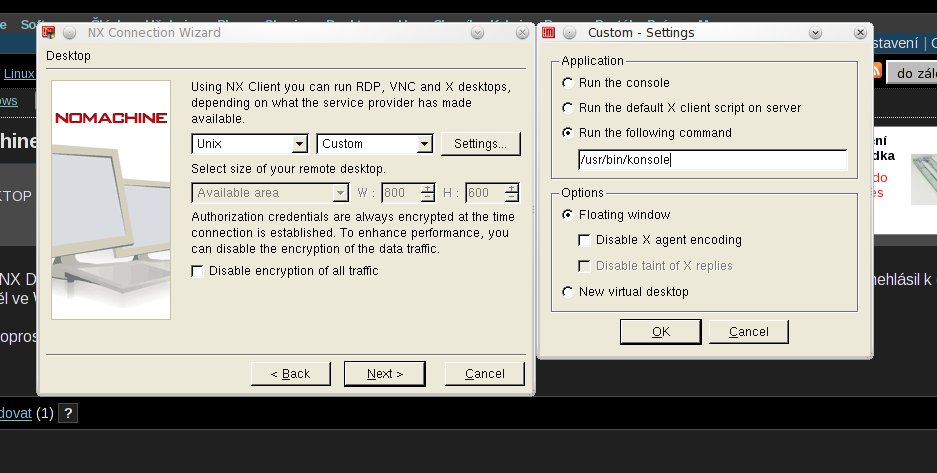Image resolution: width=937 pixels, height=473 pixels.
Task: Close the NX Connection Wizard window
Action: pos(522,32)
